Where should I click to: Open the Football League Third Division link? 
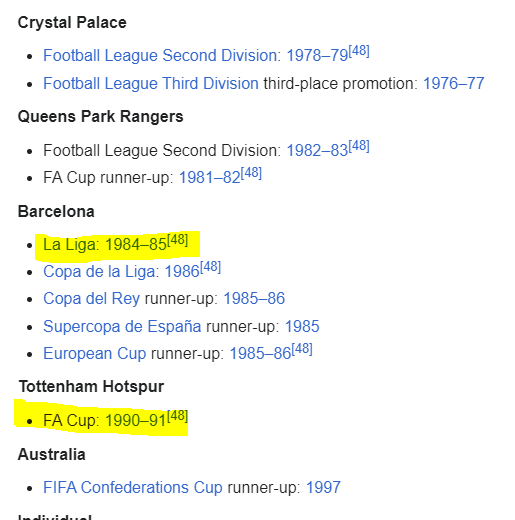[151, 83]
